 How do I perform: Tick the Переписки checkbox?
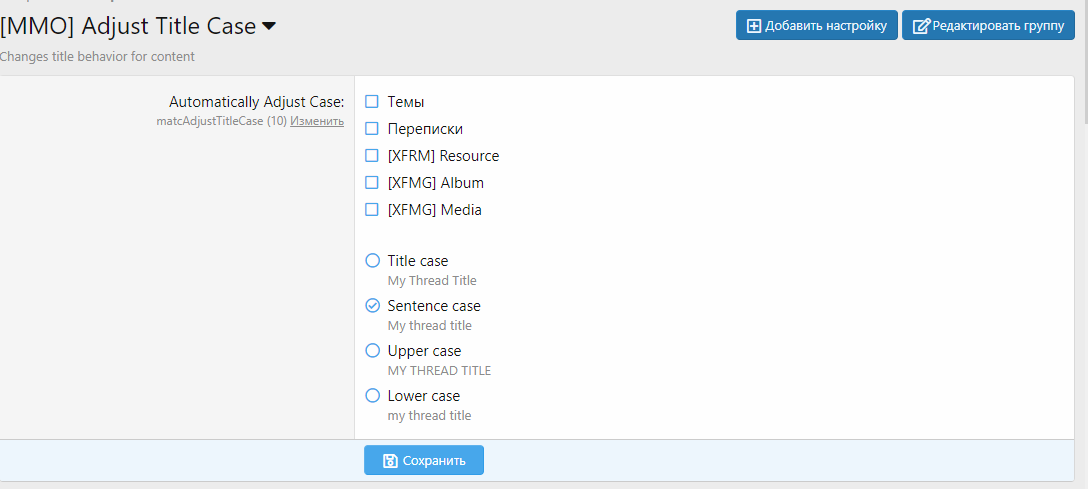point(372,129)
